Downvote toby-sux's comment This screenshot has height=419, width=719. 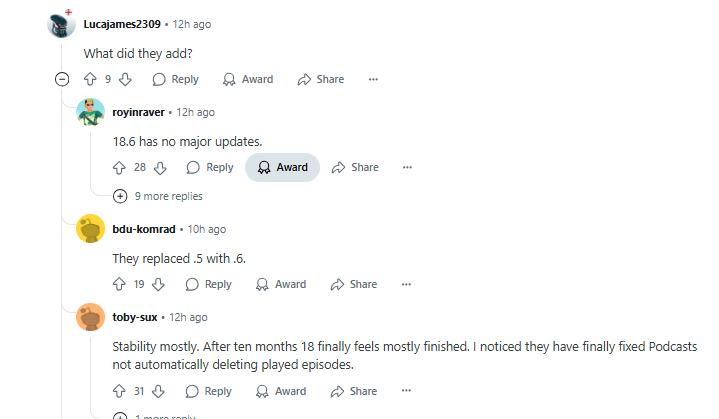pos(158,391)
